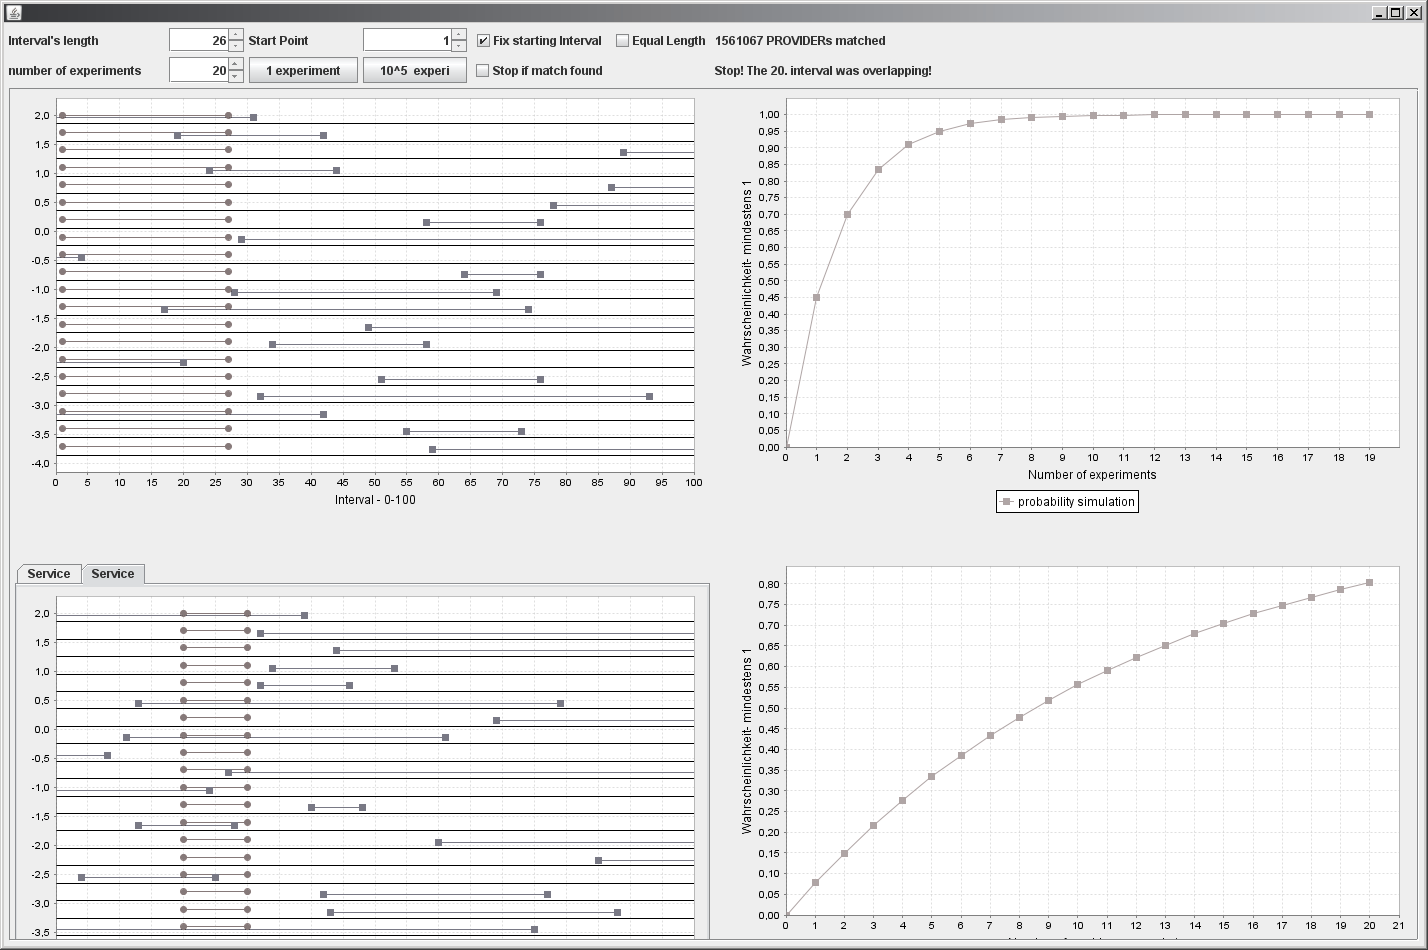Click the probability simulation legend entry
1428x950 pixels.
(1067, 502)
